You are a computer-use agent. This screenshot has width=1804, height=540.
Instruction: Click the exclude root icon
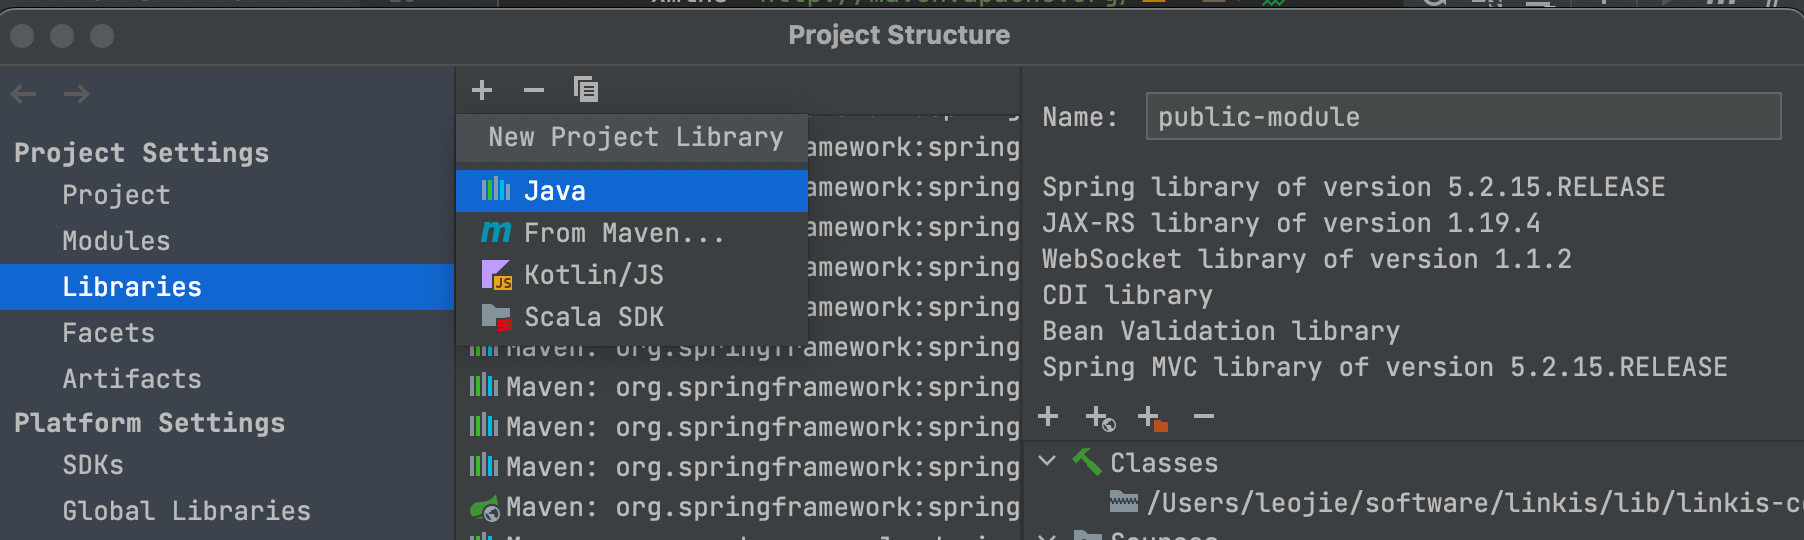(1152, 417)
